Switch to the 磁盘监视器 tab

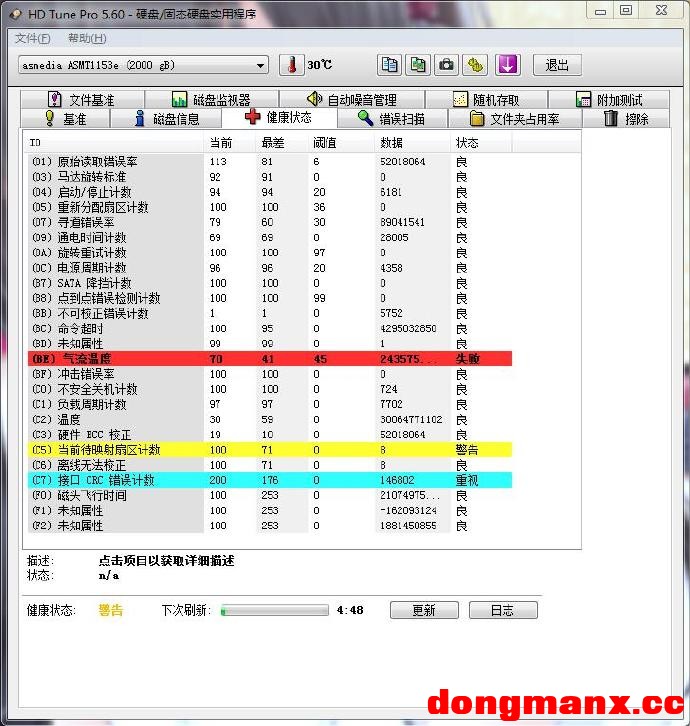[210, 100]
